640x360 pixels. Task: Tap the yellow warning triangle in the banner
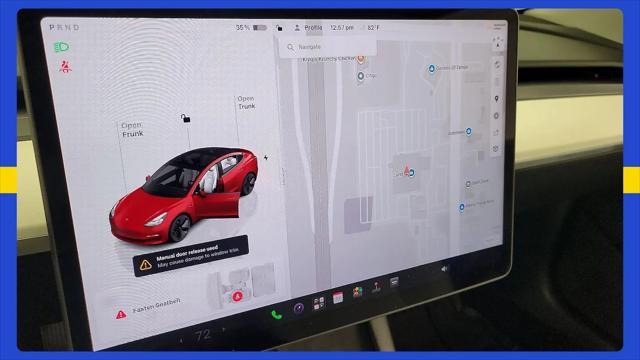point(146,265)
